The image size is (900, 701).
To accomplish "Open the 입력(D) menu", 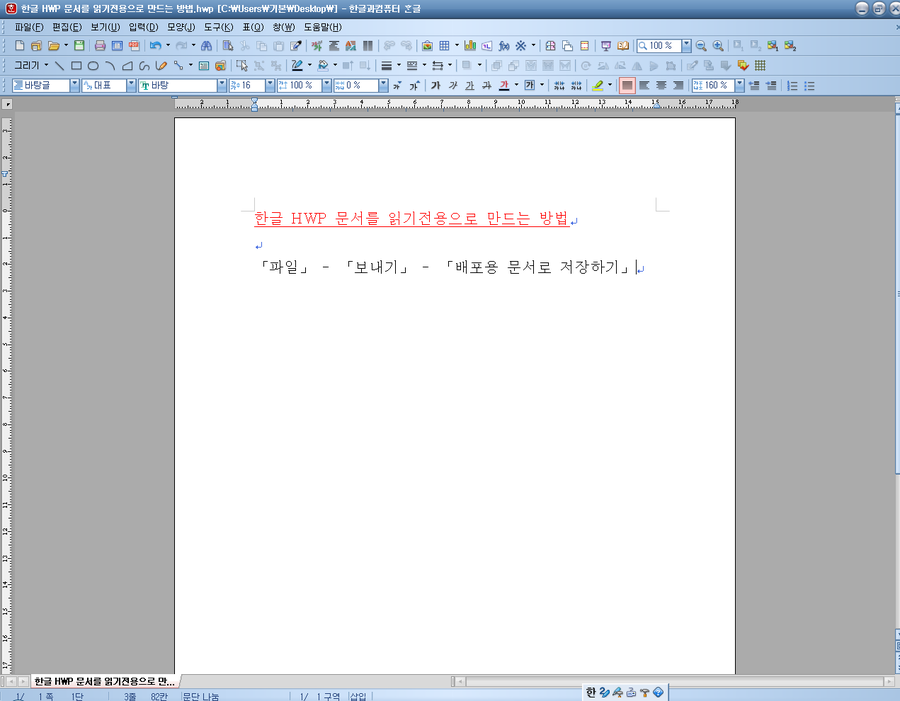I will point(143,27).
